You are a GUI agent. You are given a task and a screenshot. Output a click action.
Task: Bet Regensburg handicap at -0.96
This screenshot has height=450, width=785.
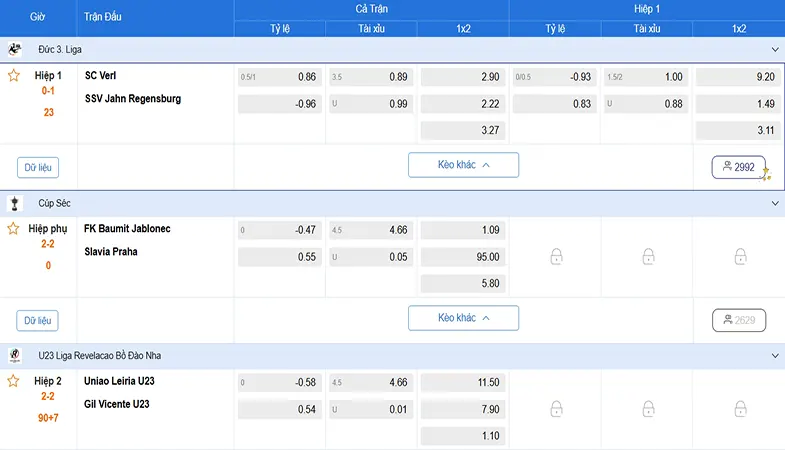click(280, 104)
